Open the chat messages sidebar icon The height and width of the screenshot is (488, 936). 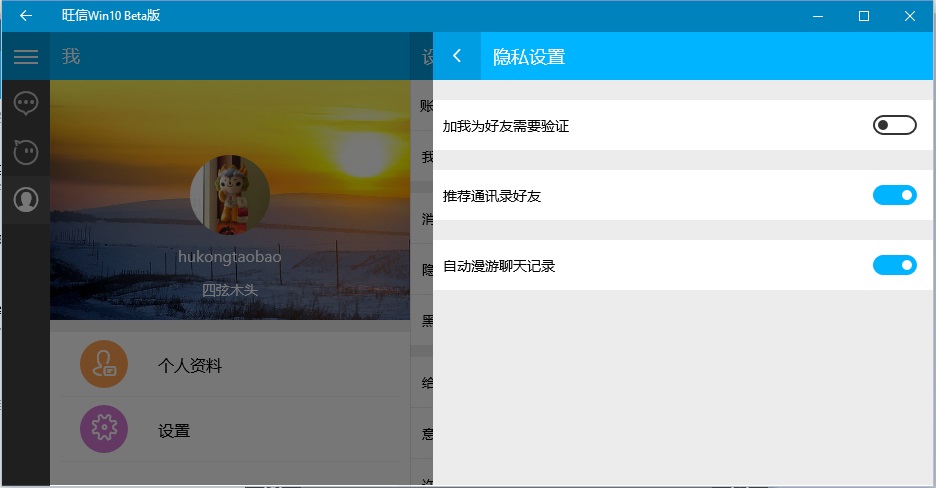pyautogui.click(x=26, y=103)
